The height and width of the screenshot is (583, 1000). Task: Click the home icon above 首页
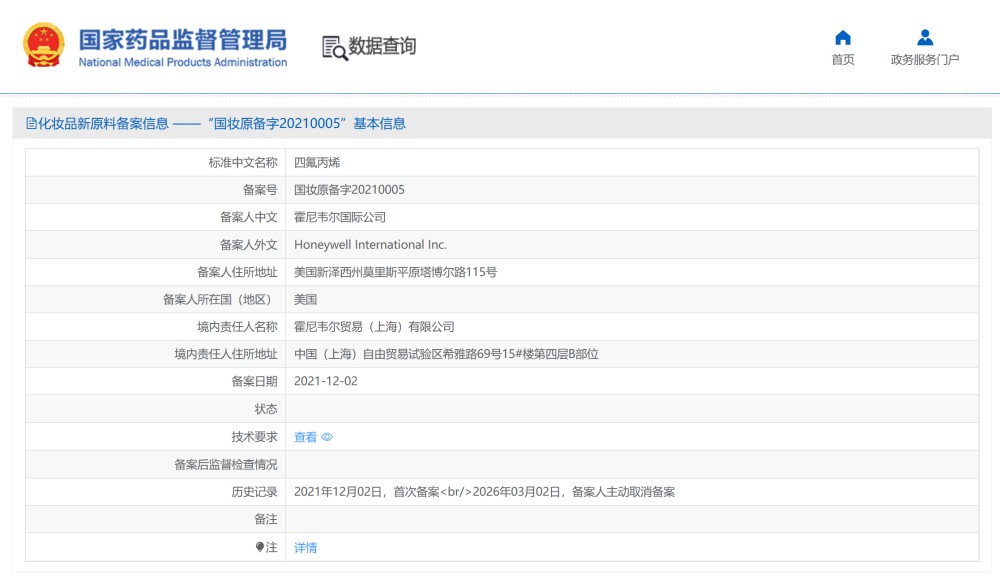[841, 38]
